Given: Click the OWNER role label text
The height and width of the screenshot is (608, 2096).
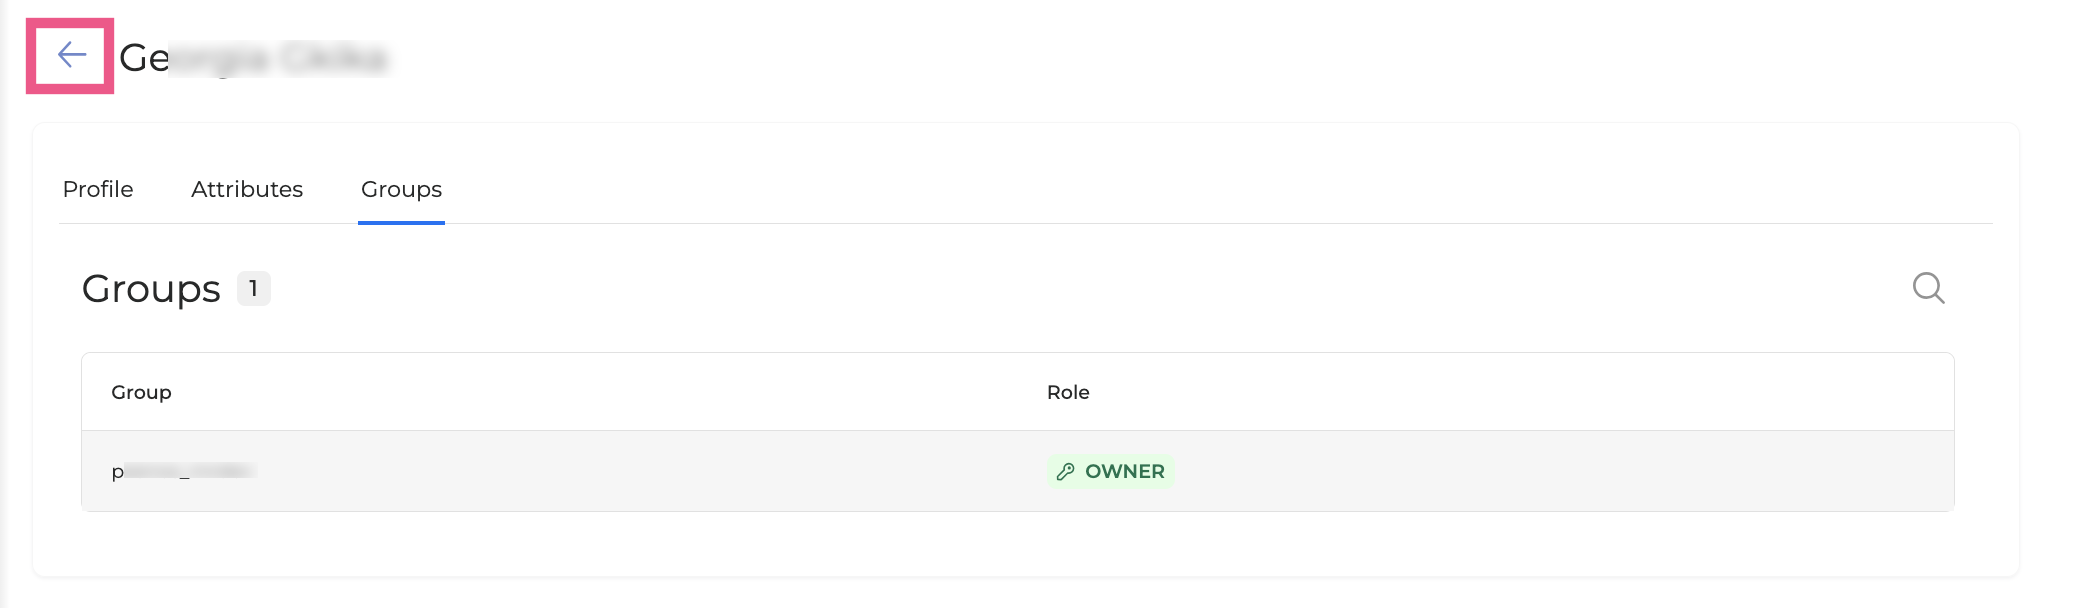Looking at the screenshot, I should pyautogui.click(x=1125, y=471).
